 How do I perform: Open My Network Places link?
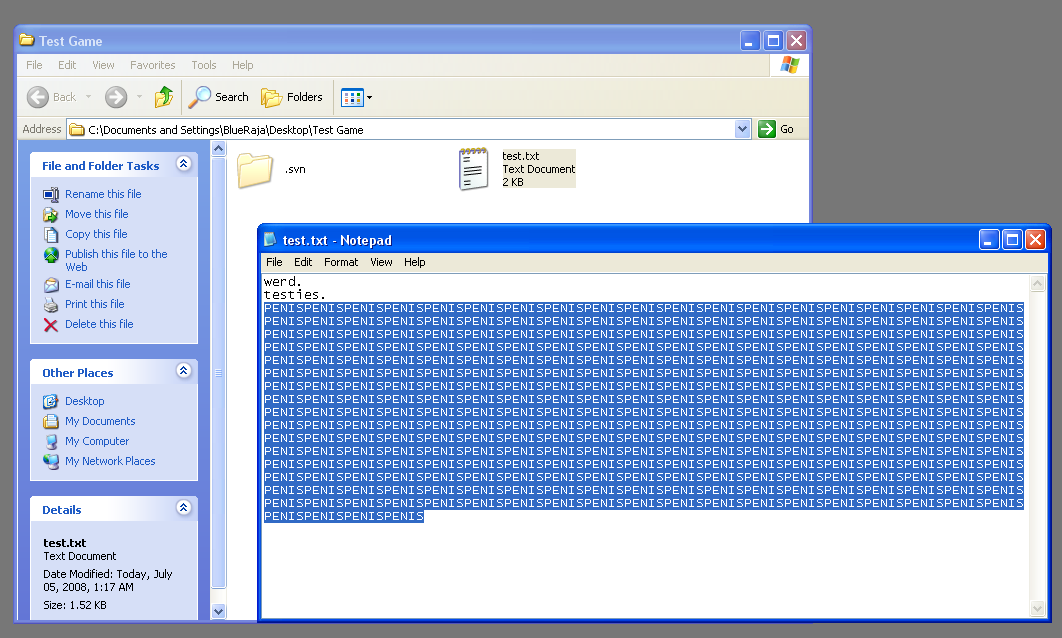tap(110, 461)
